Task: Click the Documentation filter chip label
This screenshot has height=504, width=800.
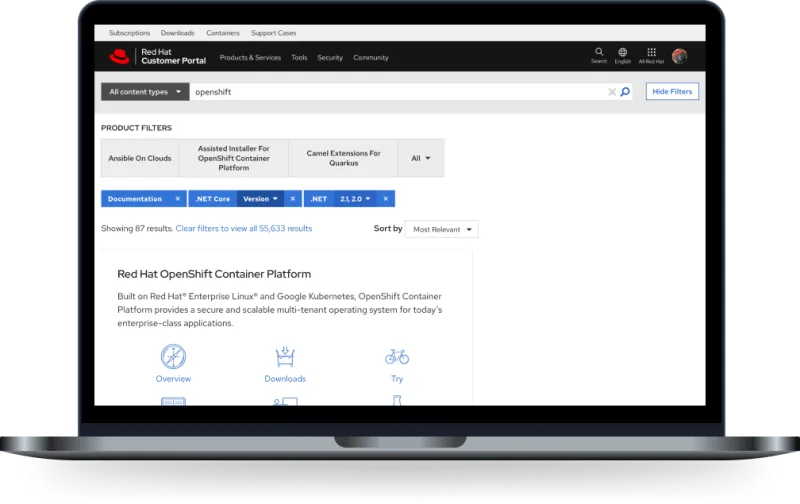Action: pyautogui.click(x=135, y=199)
